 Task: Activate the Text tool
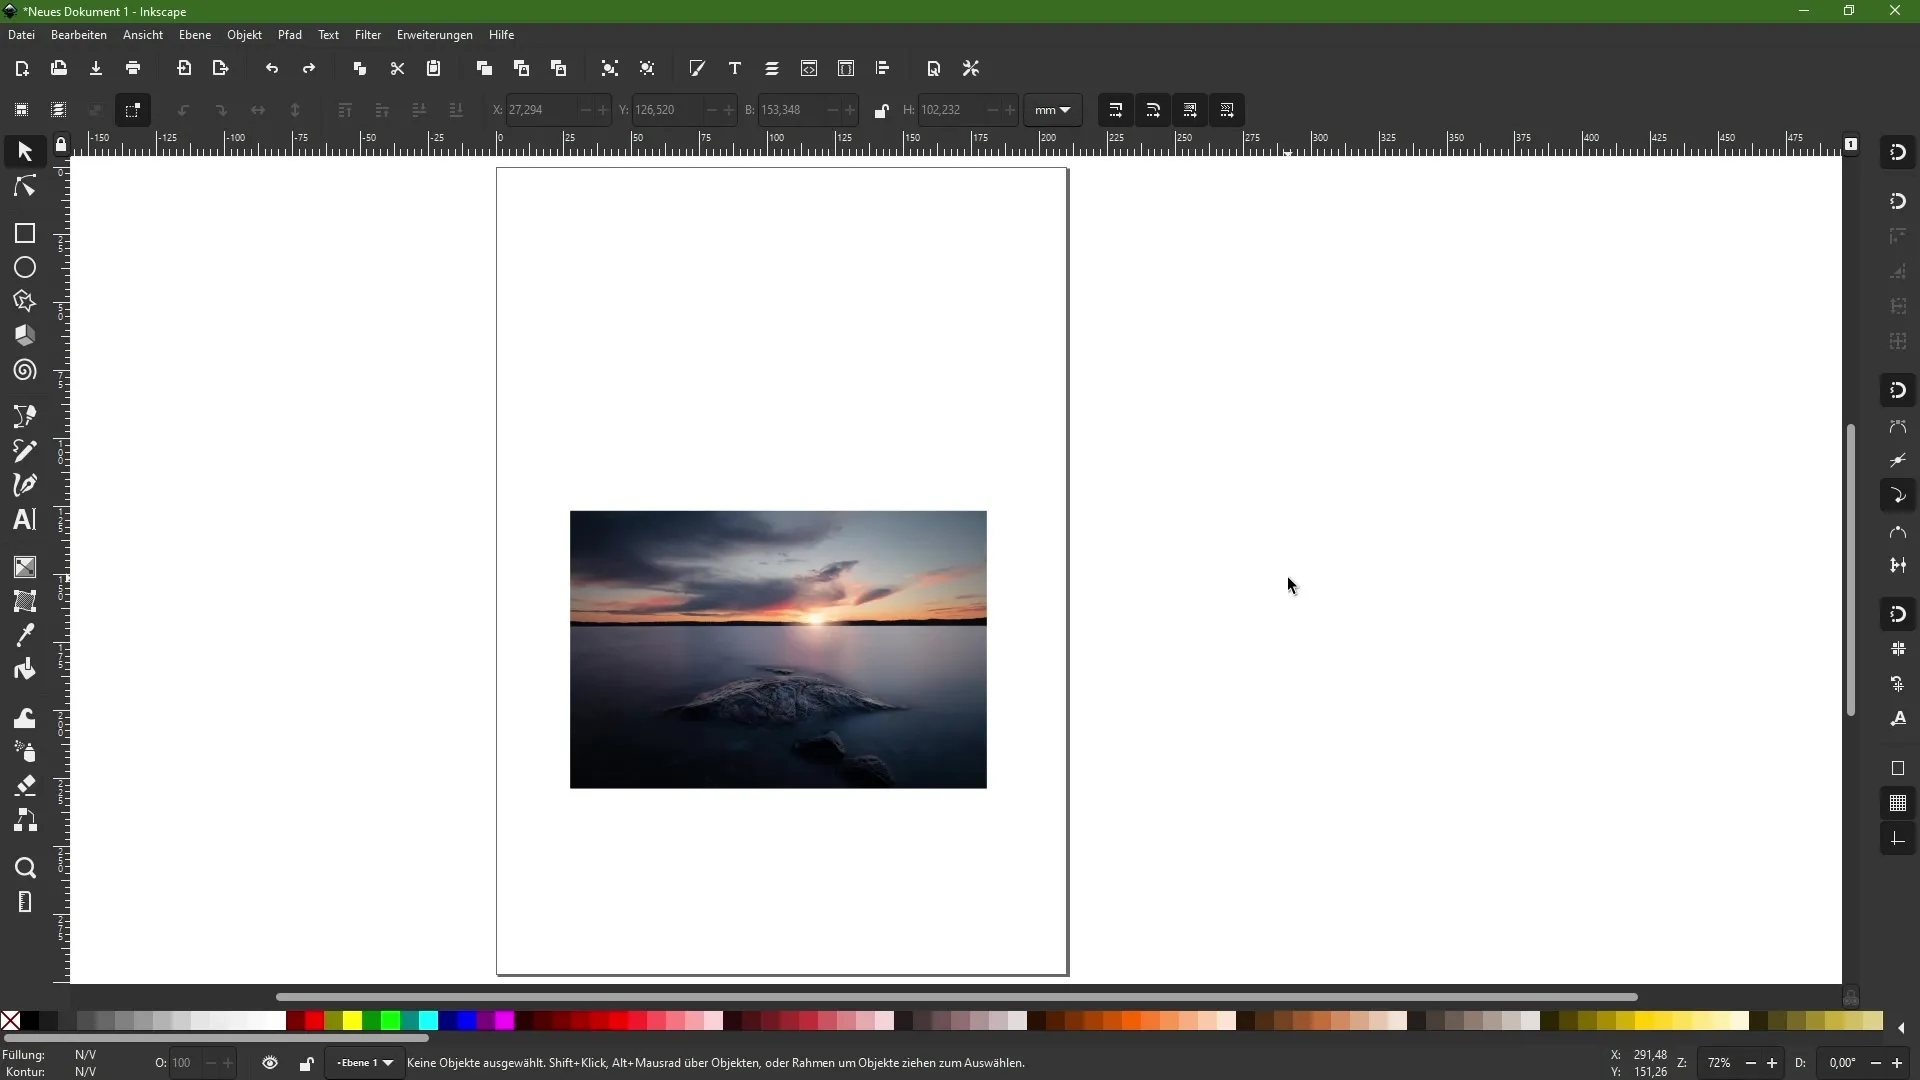tap(25, 520)
